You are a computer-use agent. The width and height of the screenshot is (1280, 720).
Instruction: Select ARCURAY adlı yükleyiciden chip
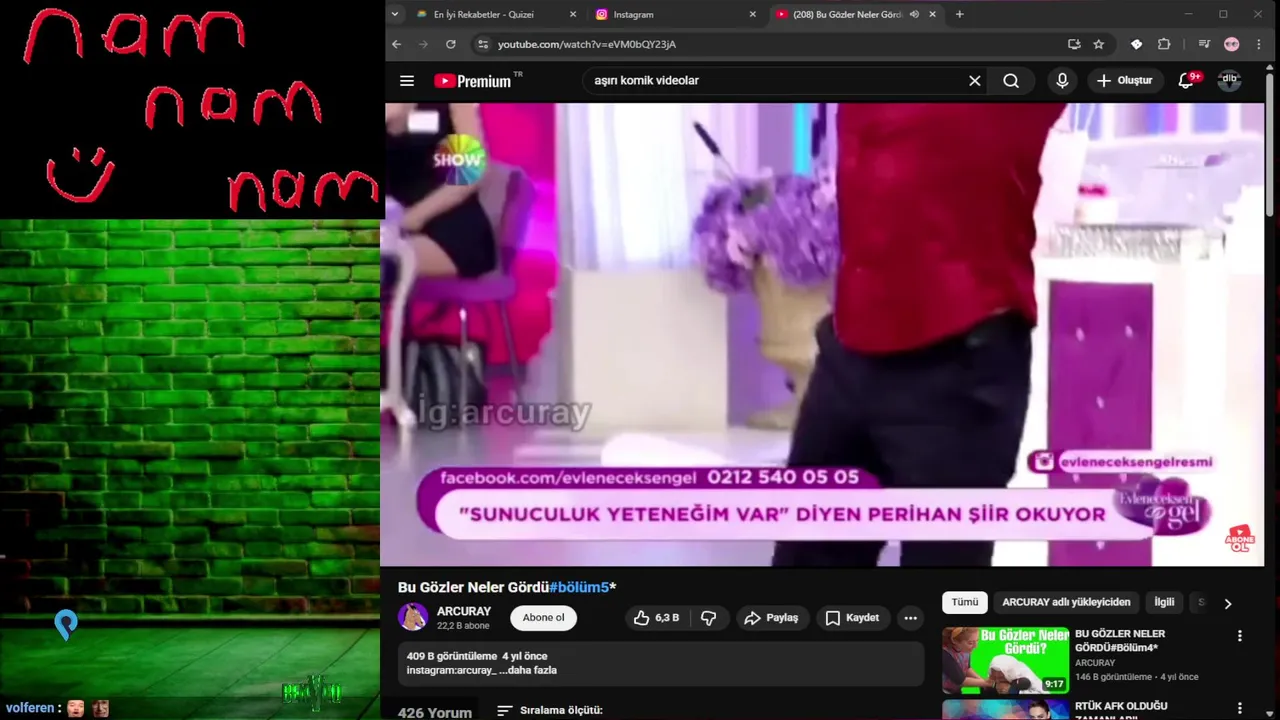1066,602
